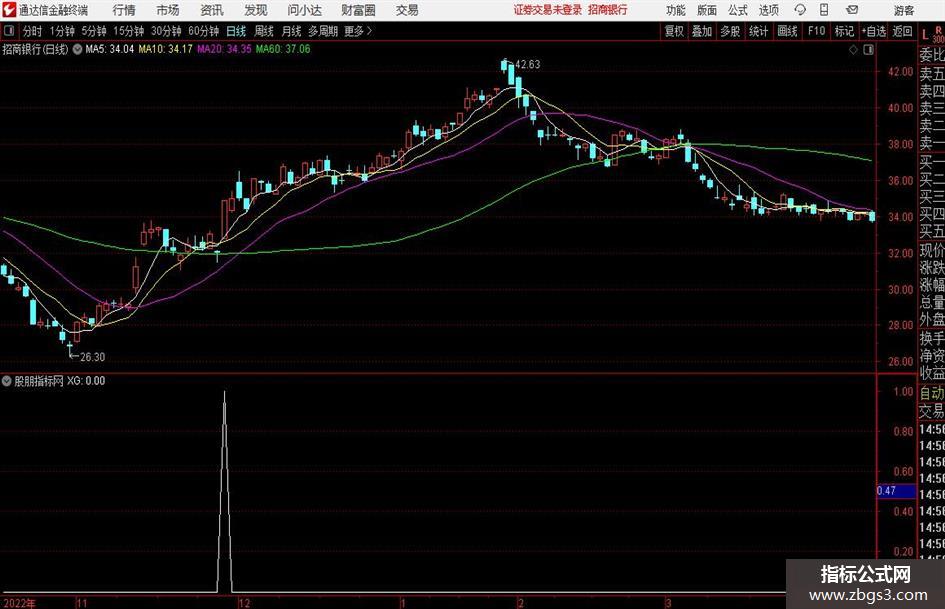Open the 行情 menu
The height and width of the screenshot is (609, 945).
pos(124,10)
